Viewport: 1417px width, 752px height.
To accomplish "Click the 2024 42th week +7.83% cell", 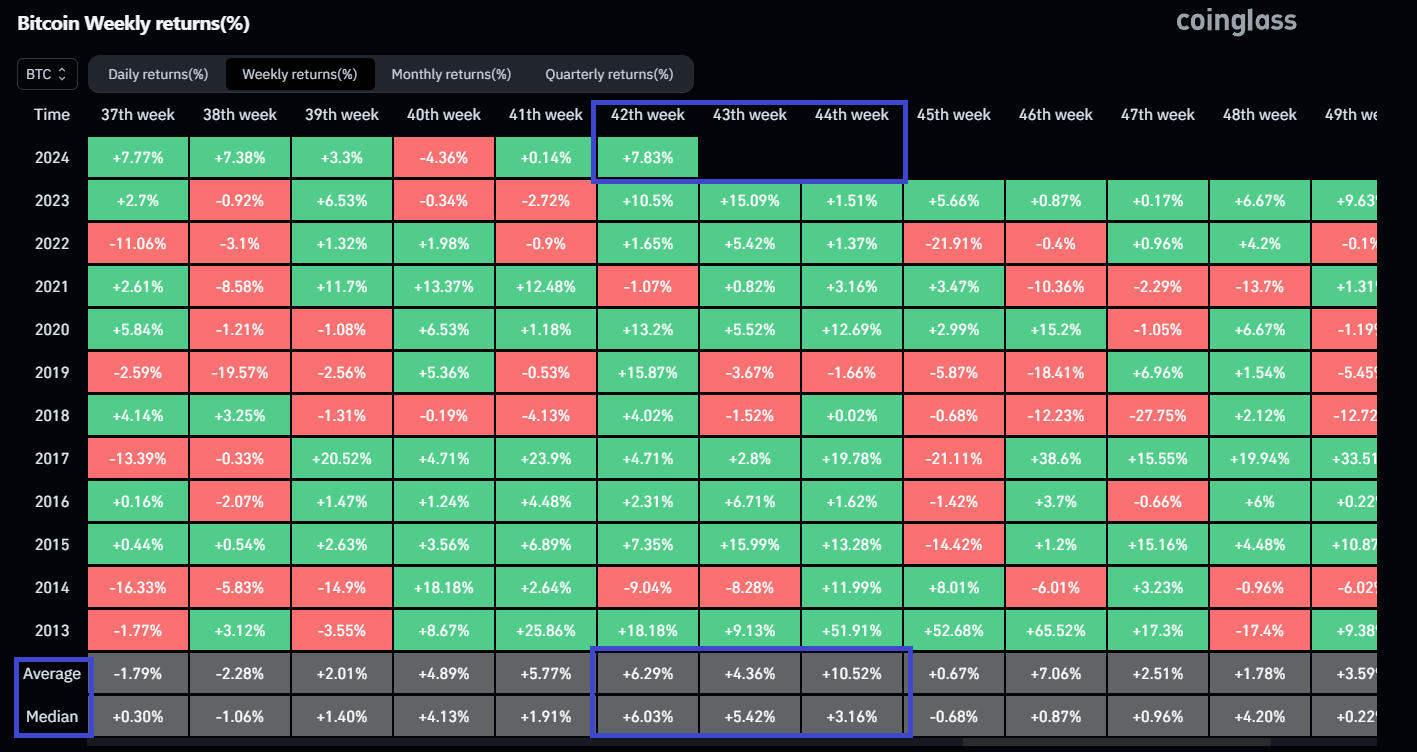I will pos(648,158).
